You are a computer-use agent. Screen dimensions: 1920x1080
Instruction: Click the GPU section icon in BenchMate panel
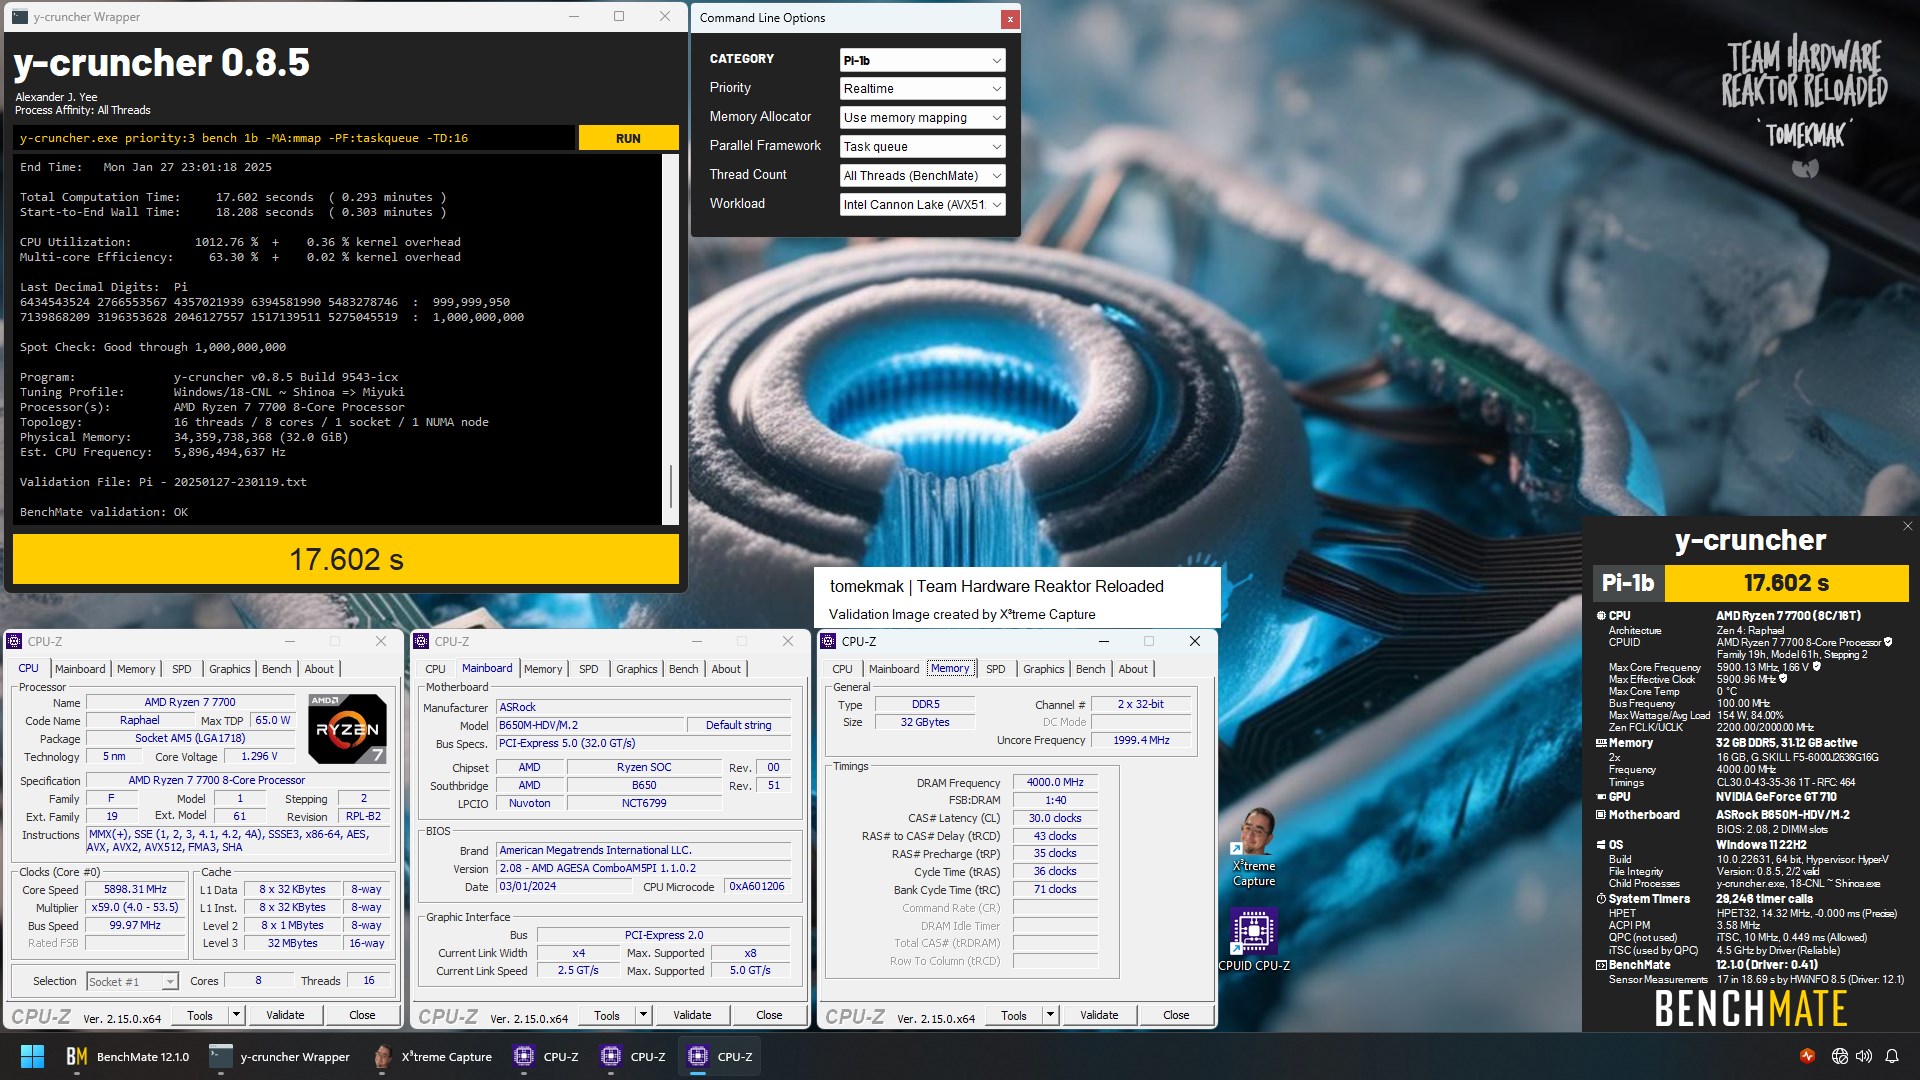tap(1601, 797)
